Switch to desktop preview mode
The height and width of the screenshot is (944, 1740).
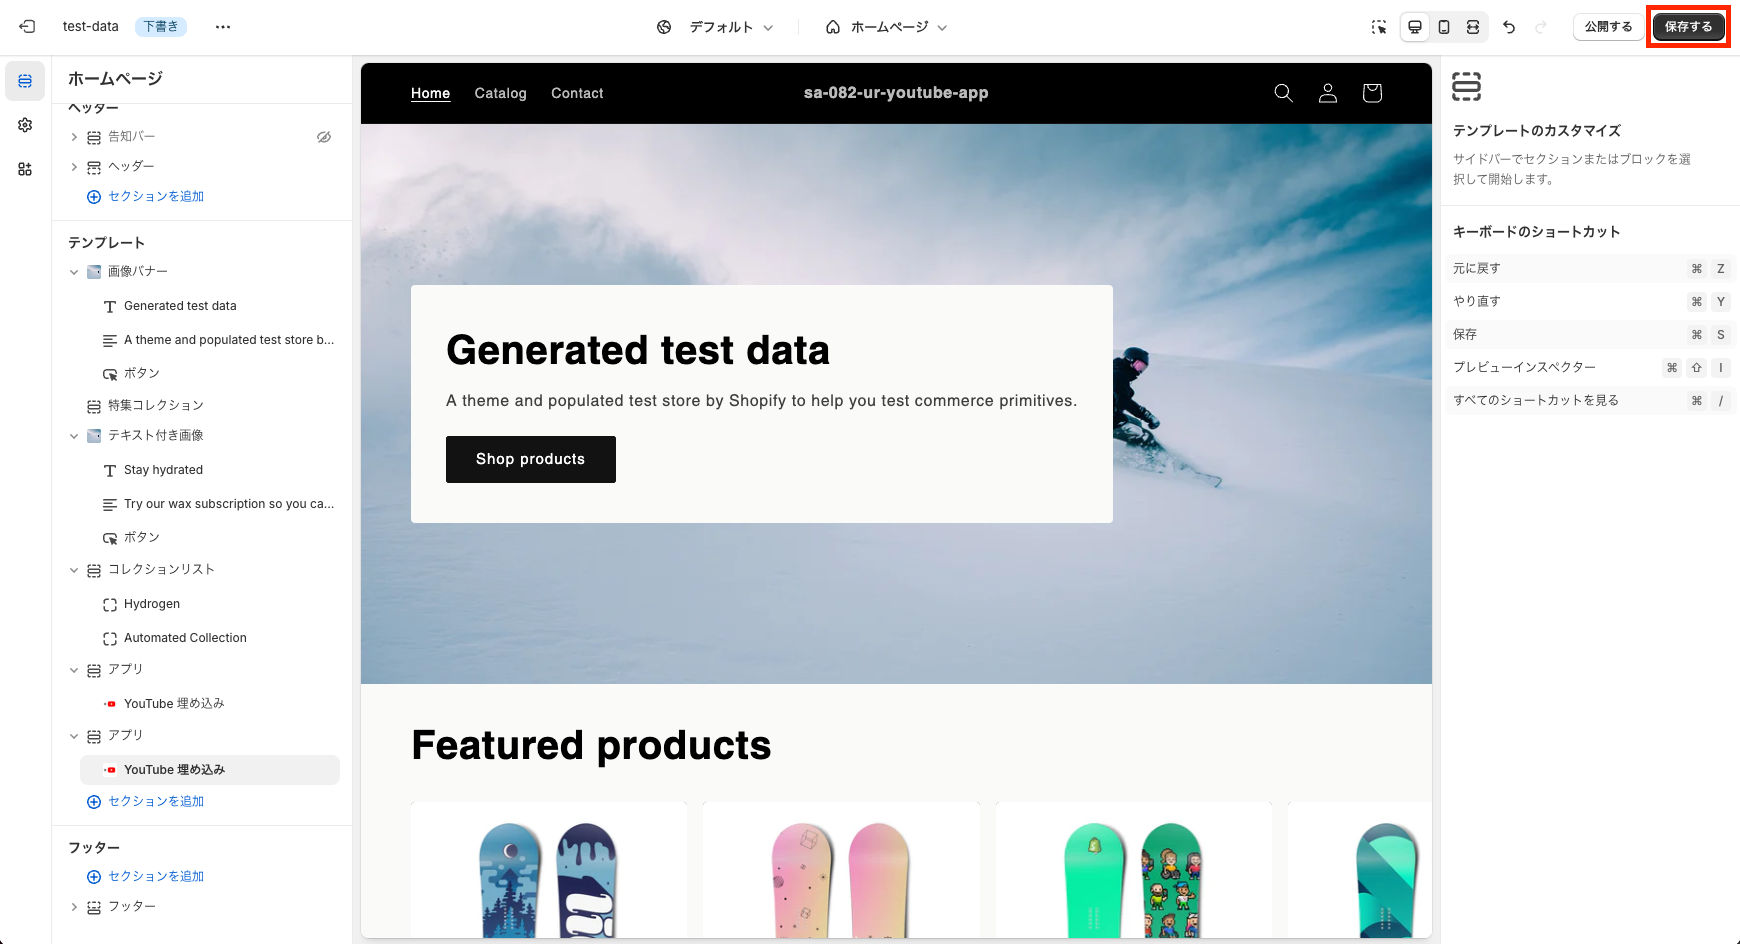1415,27
